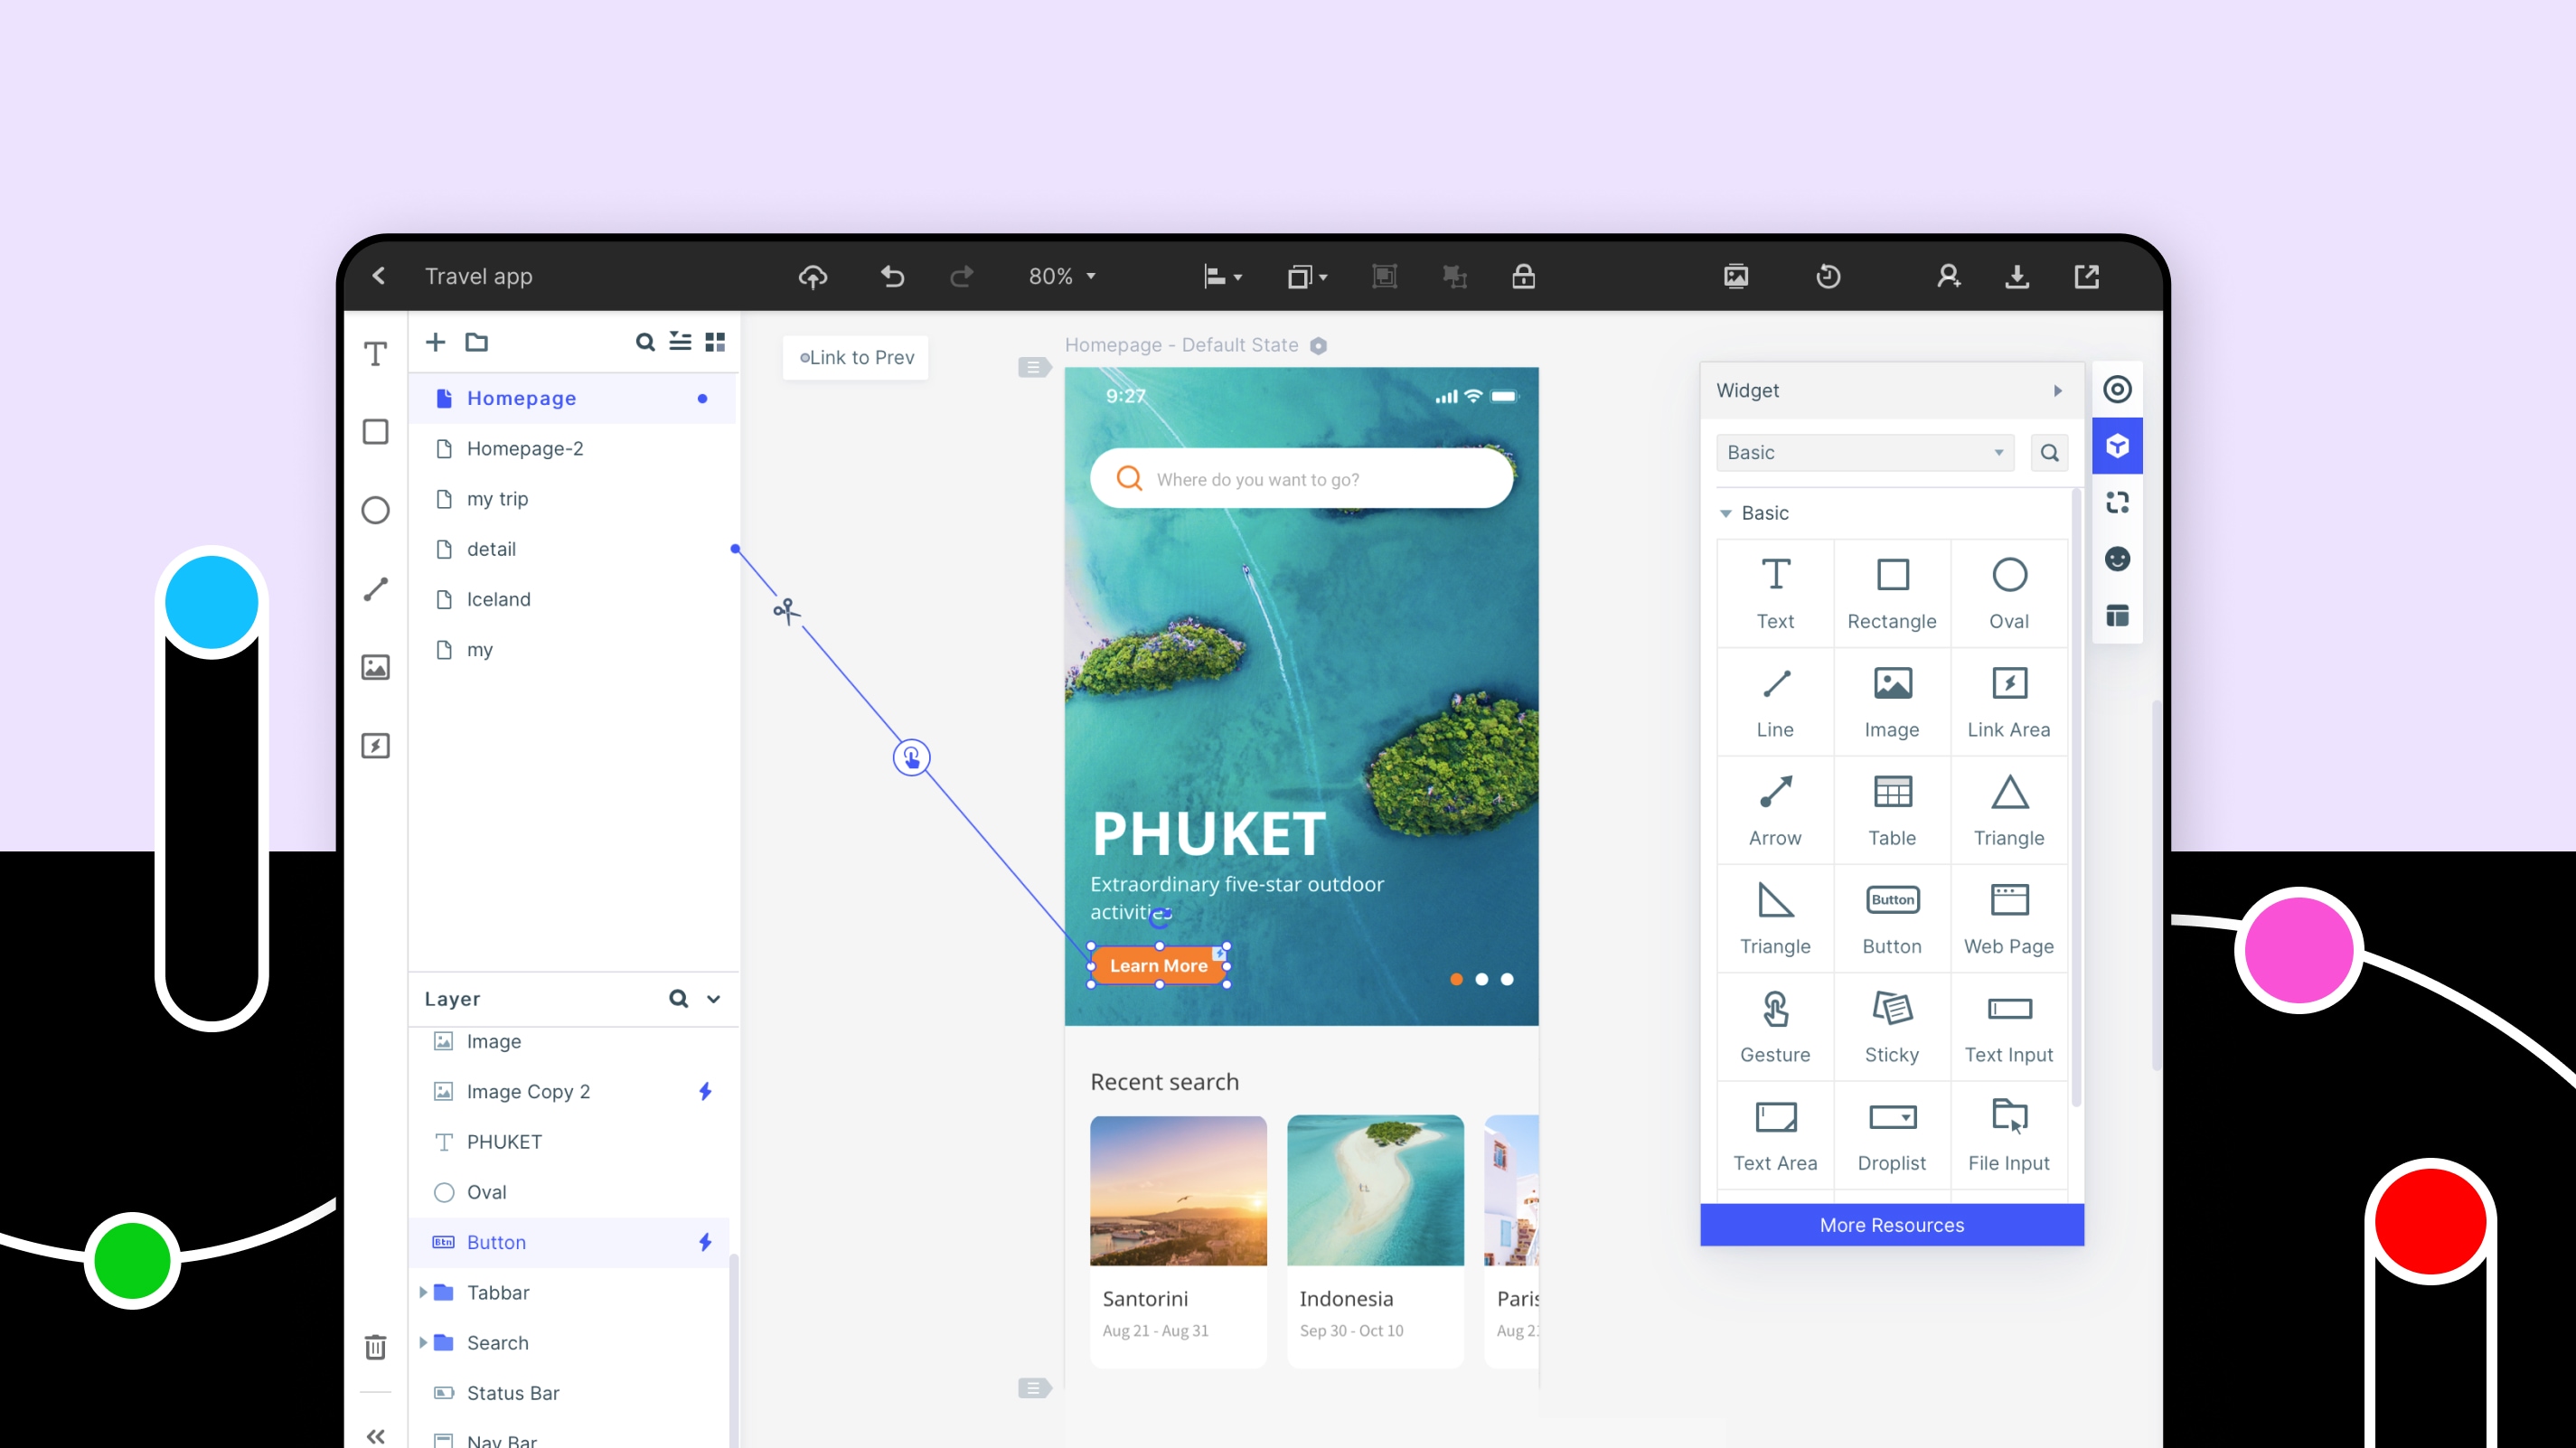Select the Text tool in left toolbar
The width and height of the screenshot is (2576, 1448).
[375, 354]
